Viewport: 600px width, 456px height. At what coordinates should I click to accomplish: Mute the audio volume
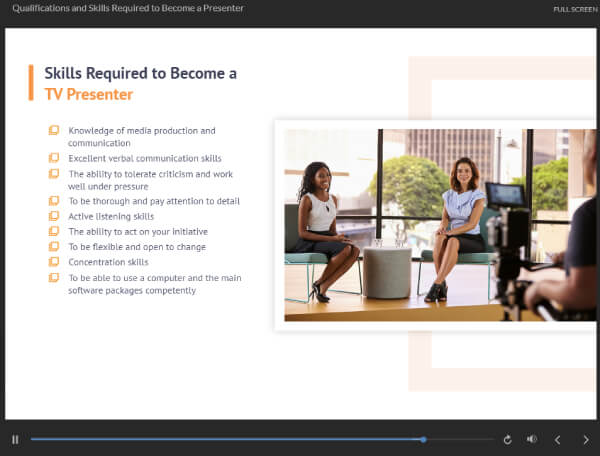click(532, 439)
